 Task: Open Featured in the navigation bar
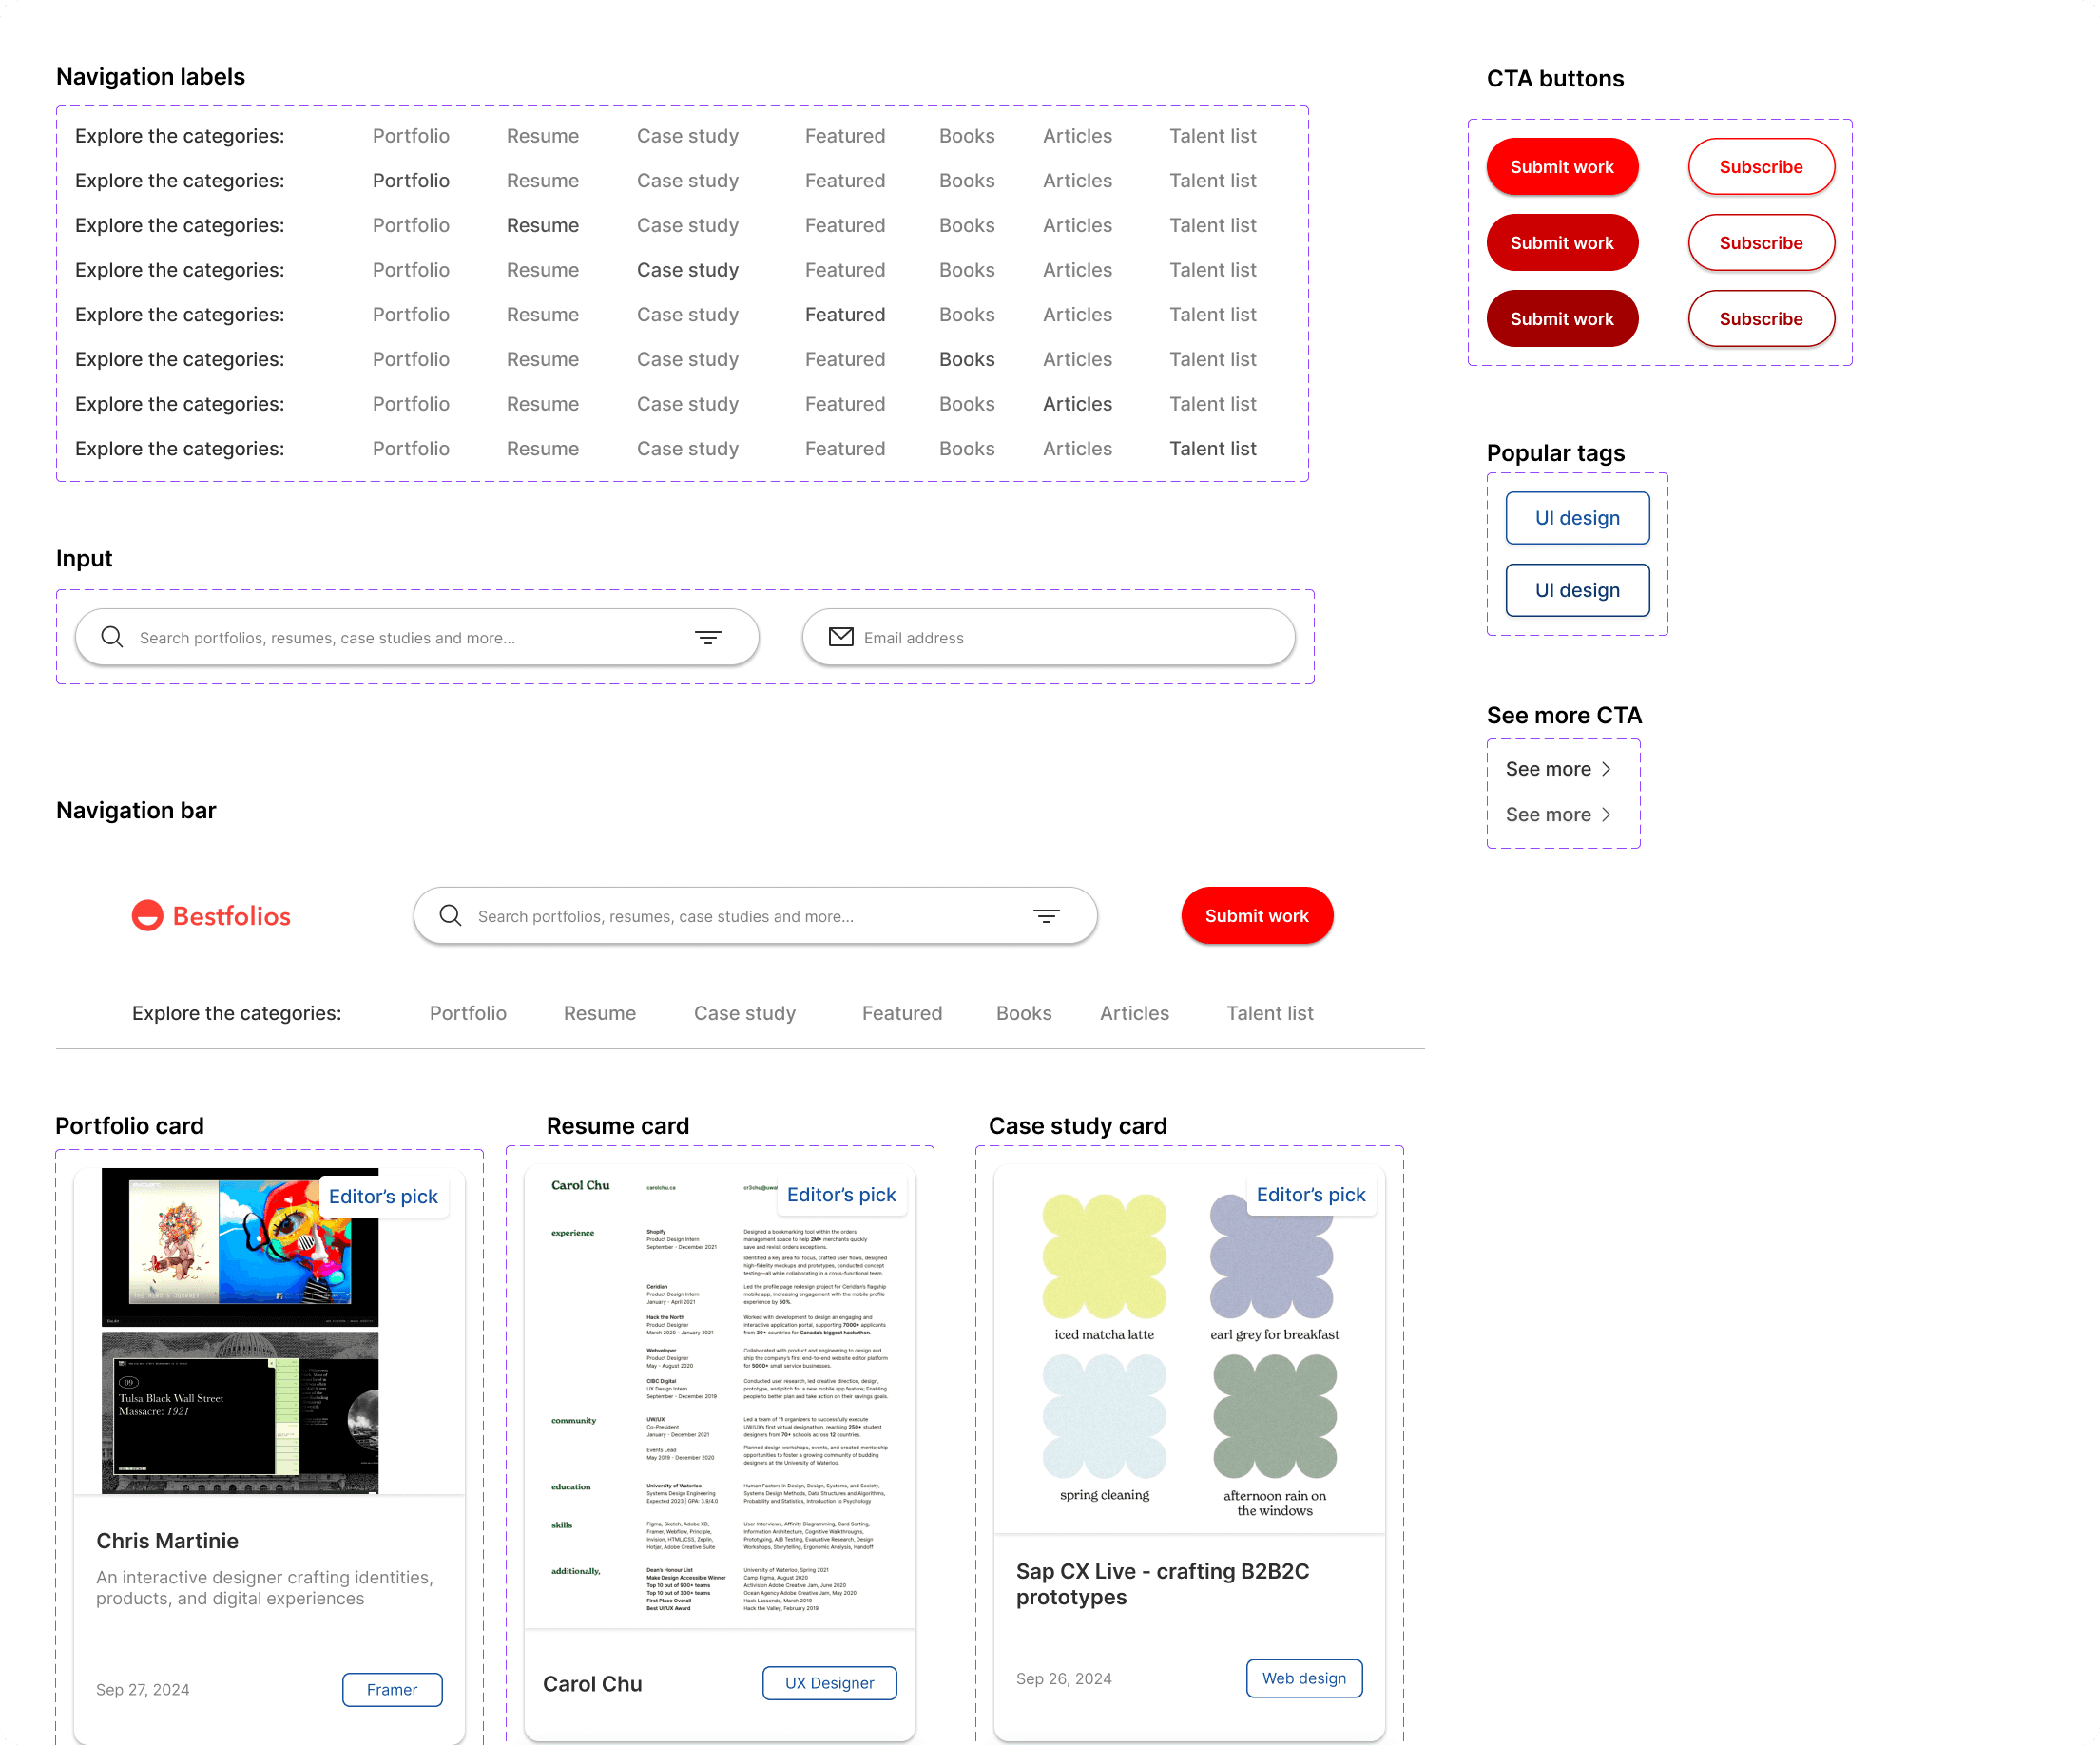[x=902, y=1012]
